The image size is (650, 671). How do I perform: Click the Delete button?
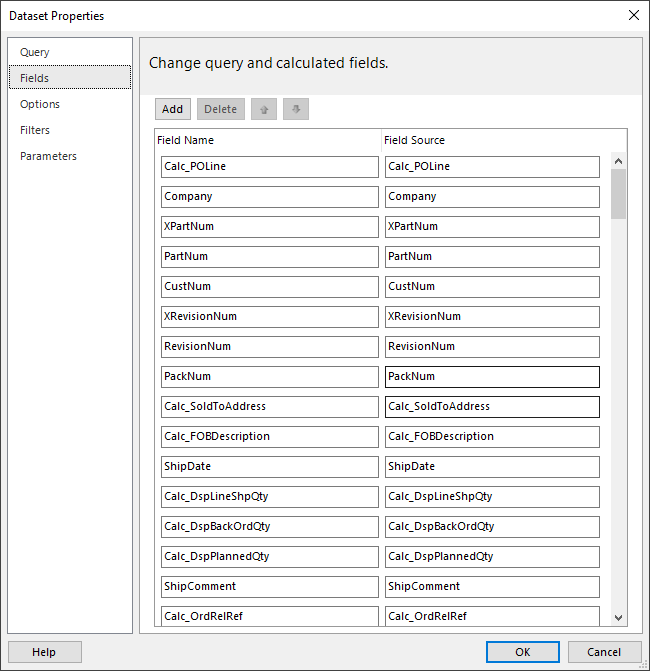pyautogui.click(x=221, y=109)
